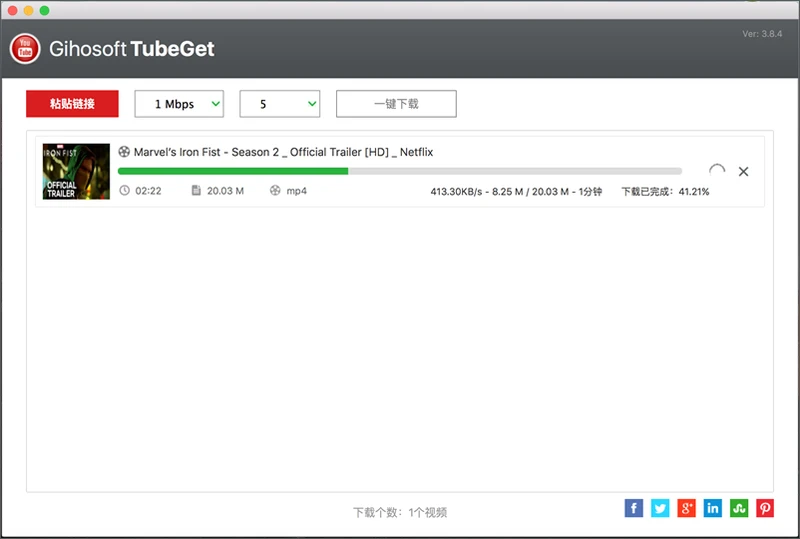This screenshot has width=800, height=539.
Task: Open the simultaneous downloads dropdown showing 5
Action: (280, 104)
